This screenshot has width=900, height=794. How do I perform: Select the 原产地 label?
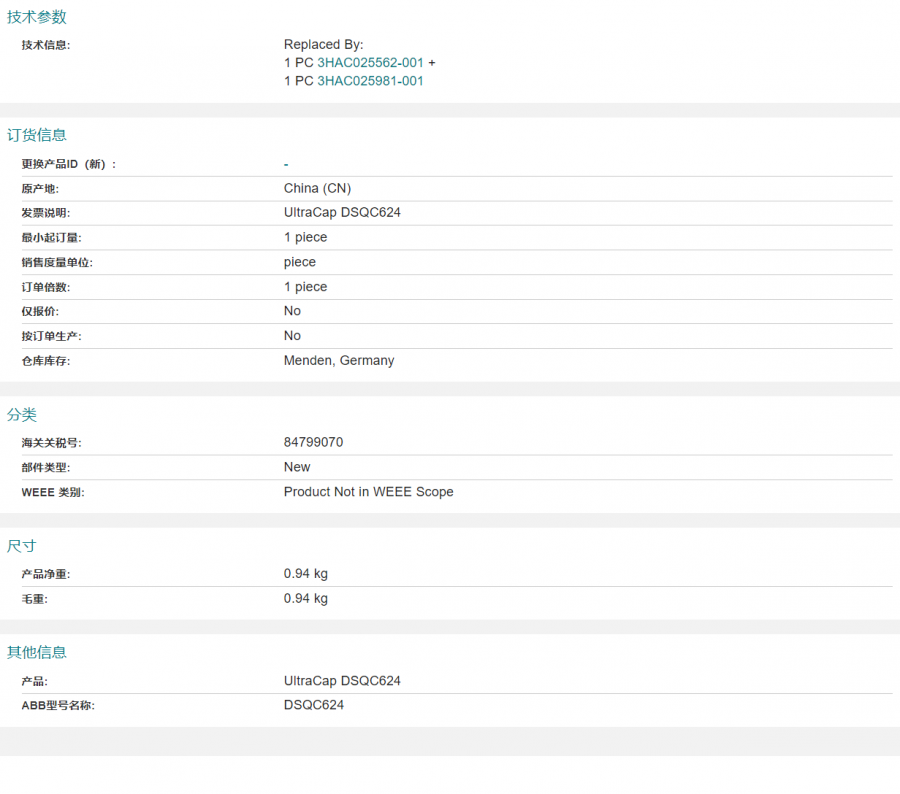click(40, 189)
